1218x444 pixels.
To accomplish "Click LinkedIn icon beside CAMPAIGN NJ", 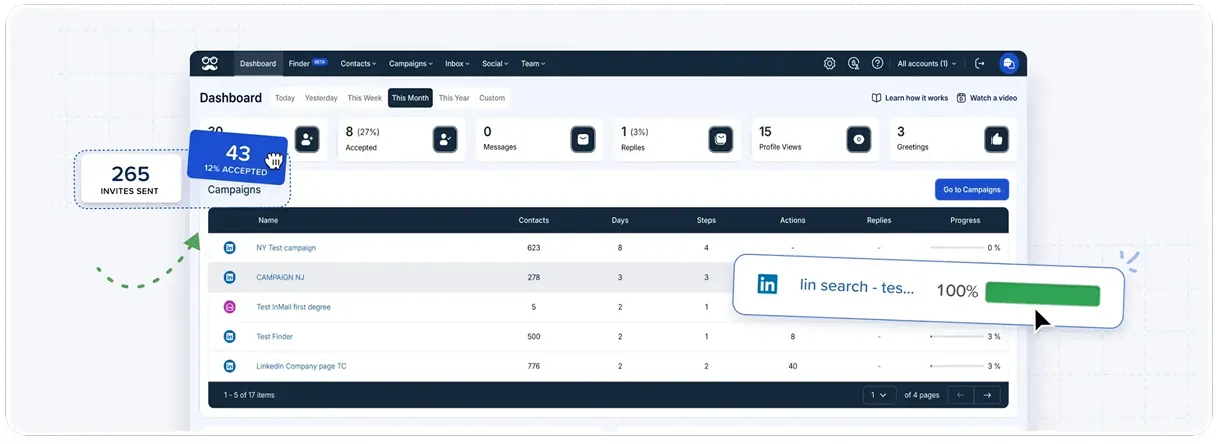I will pyautogui.click(x=230, y=277).
